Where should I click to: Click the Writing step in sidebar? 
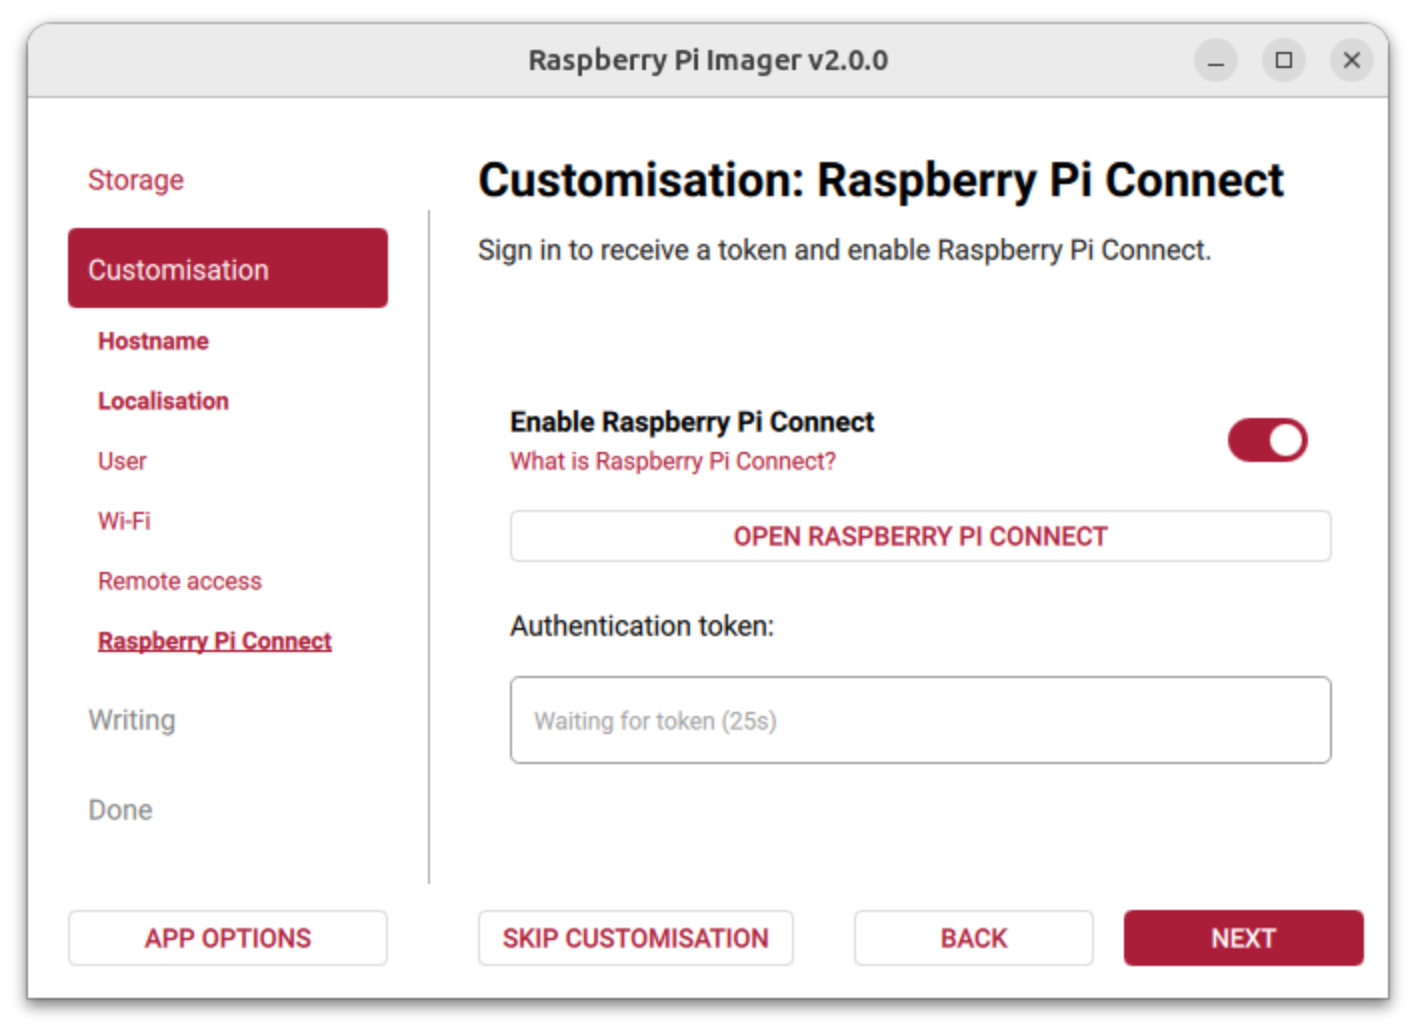click(x=132, y=720)
